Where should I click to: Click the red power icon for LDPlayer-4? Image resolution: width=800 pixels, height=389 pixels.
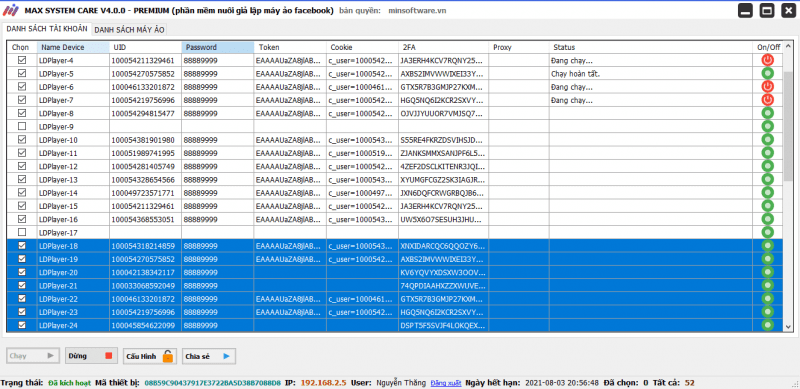(x=768, y=60)
